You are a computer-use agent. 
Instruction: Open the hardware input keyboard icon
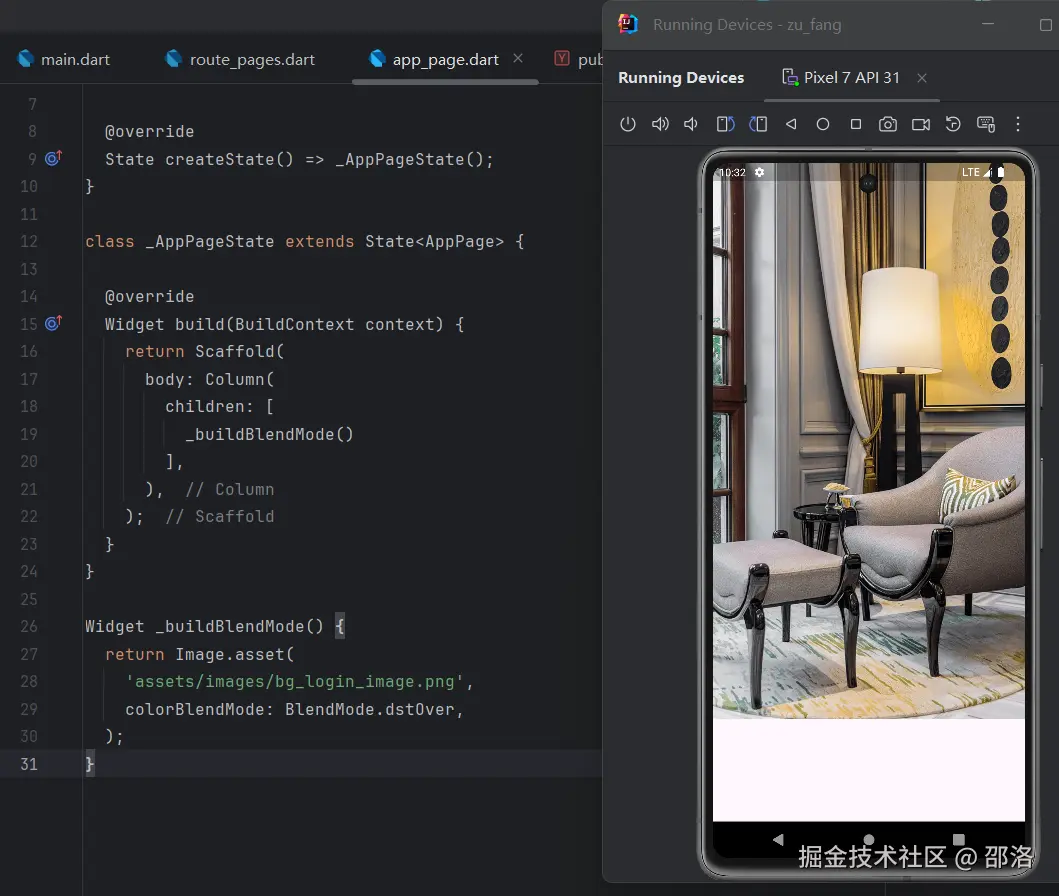click(985, 124)
